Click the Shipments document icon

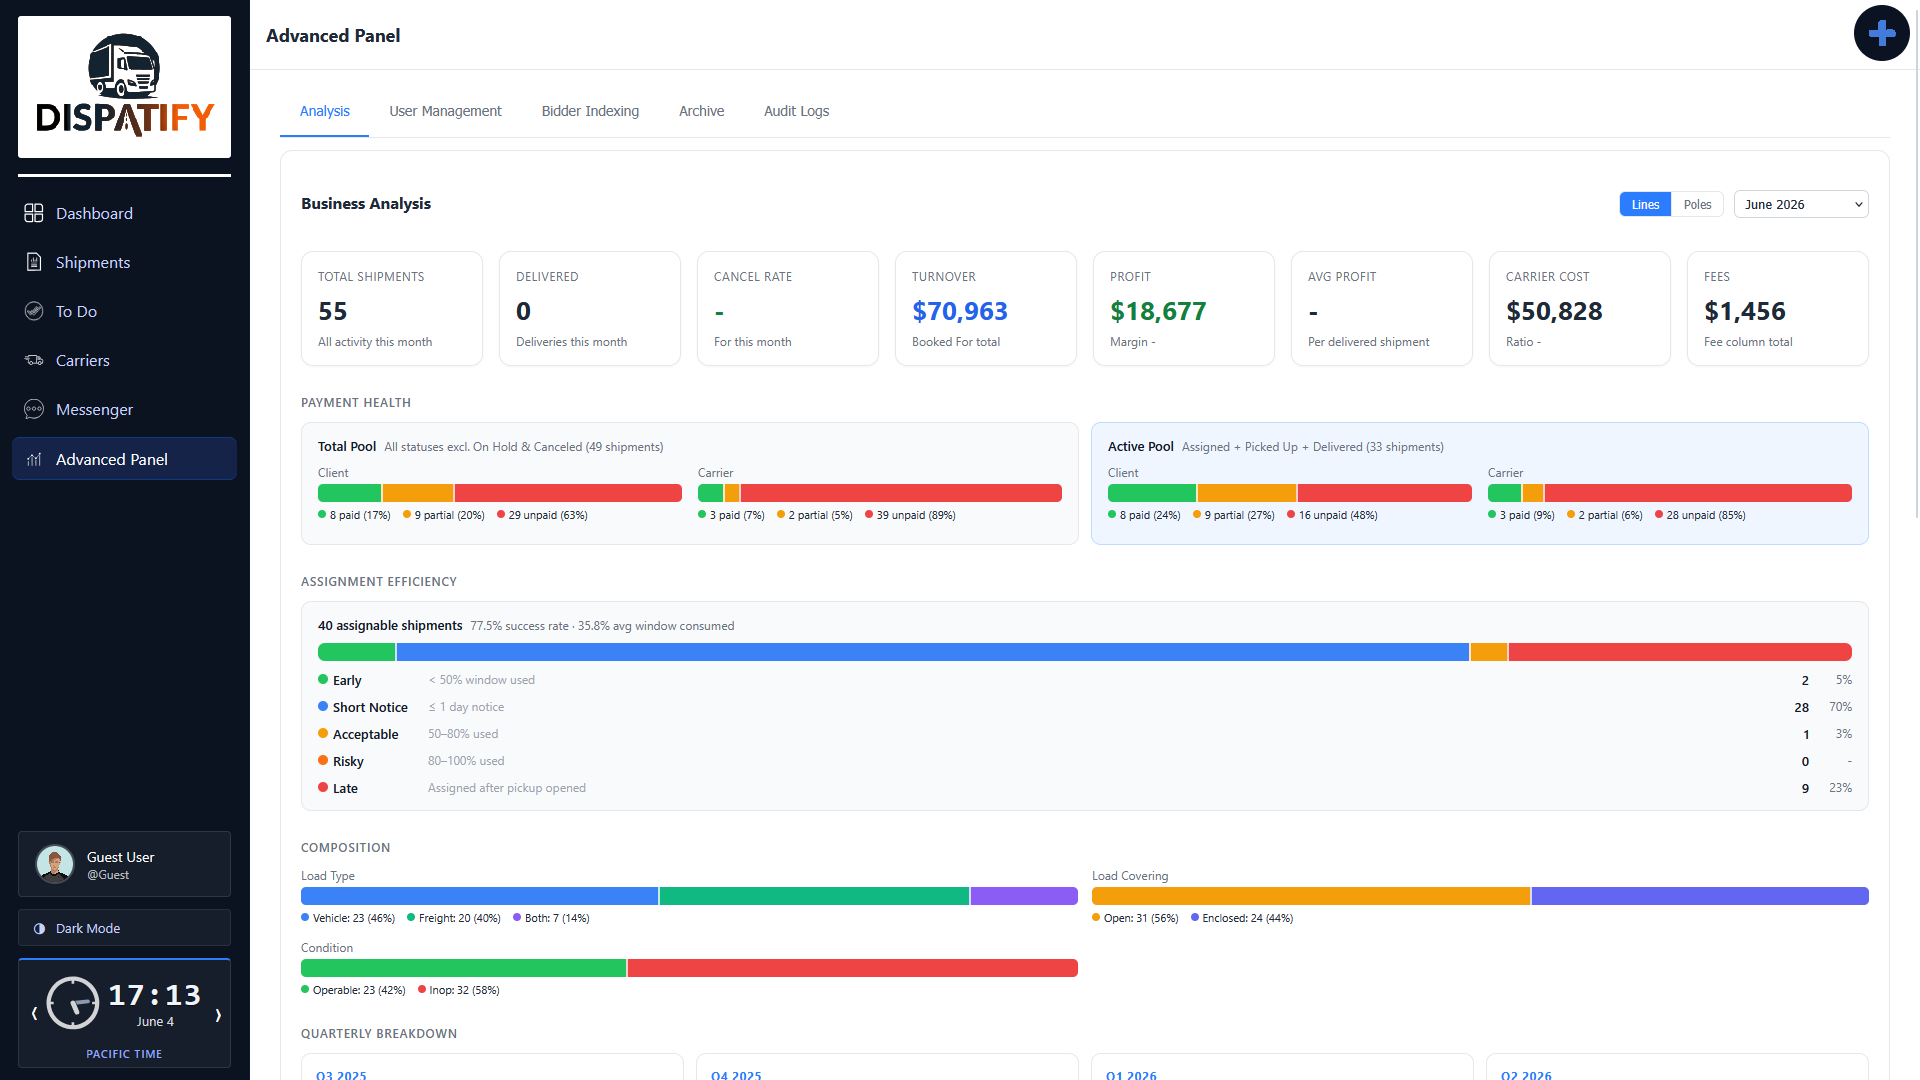(x=34, y=262)
